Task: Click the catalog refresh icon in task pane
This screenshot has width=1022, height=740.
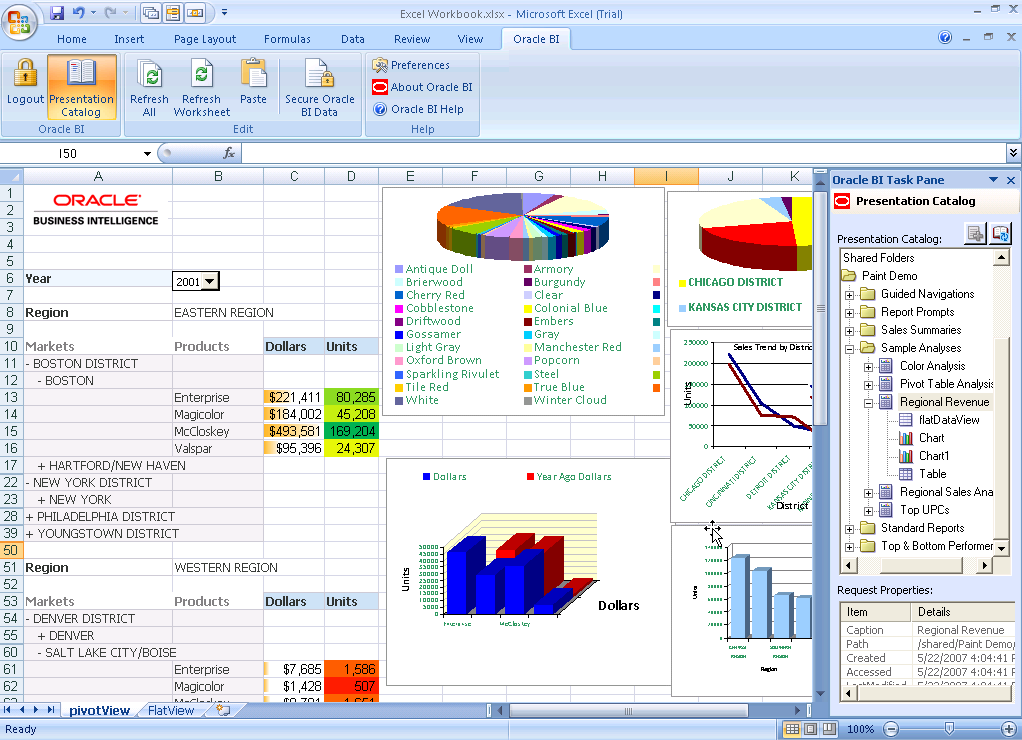Action: (x=1000, y=233)
